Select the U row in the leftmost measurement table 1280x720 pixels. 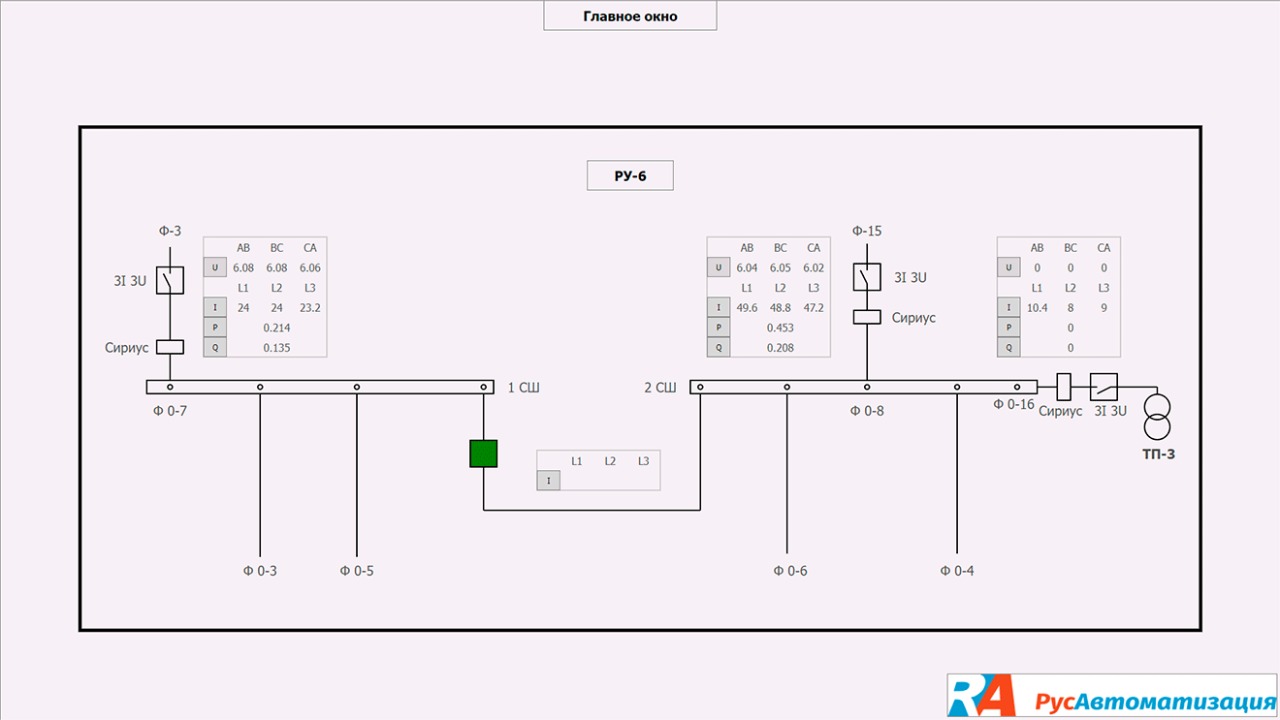tap(215, 268)
